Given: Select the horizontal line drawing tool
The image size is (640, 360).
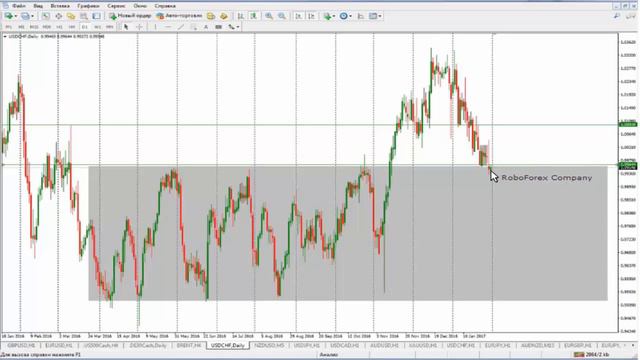Looking at the screenshot, I should [x=168, y=27].
